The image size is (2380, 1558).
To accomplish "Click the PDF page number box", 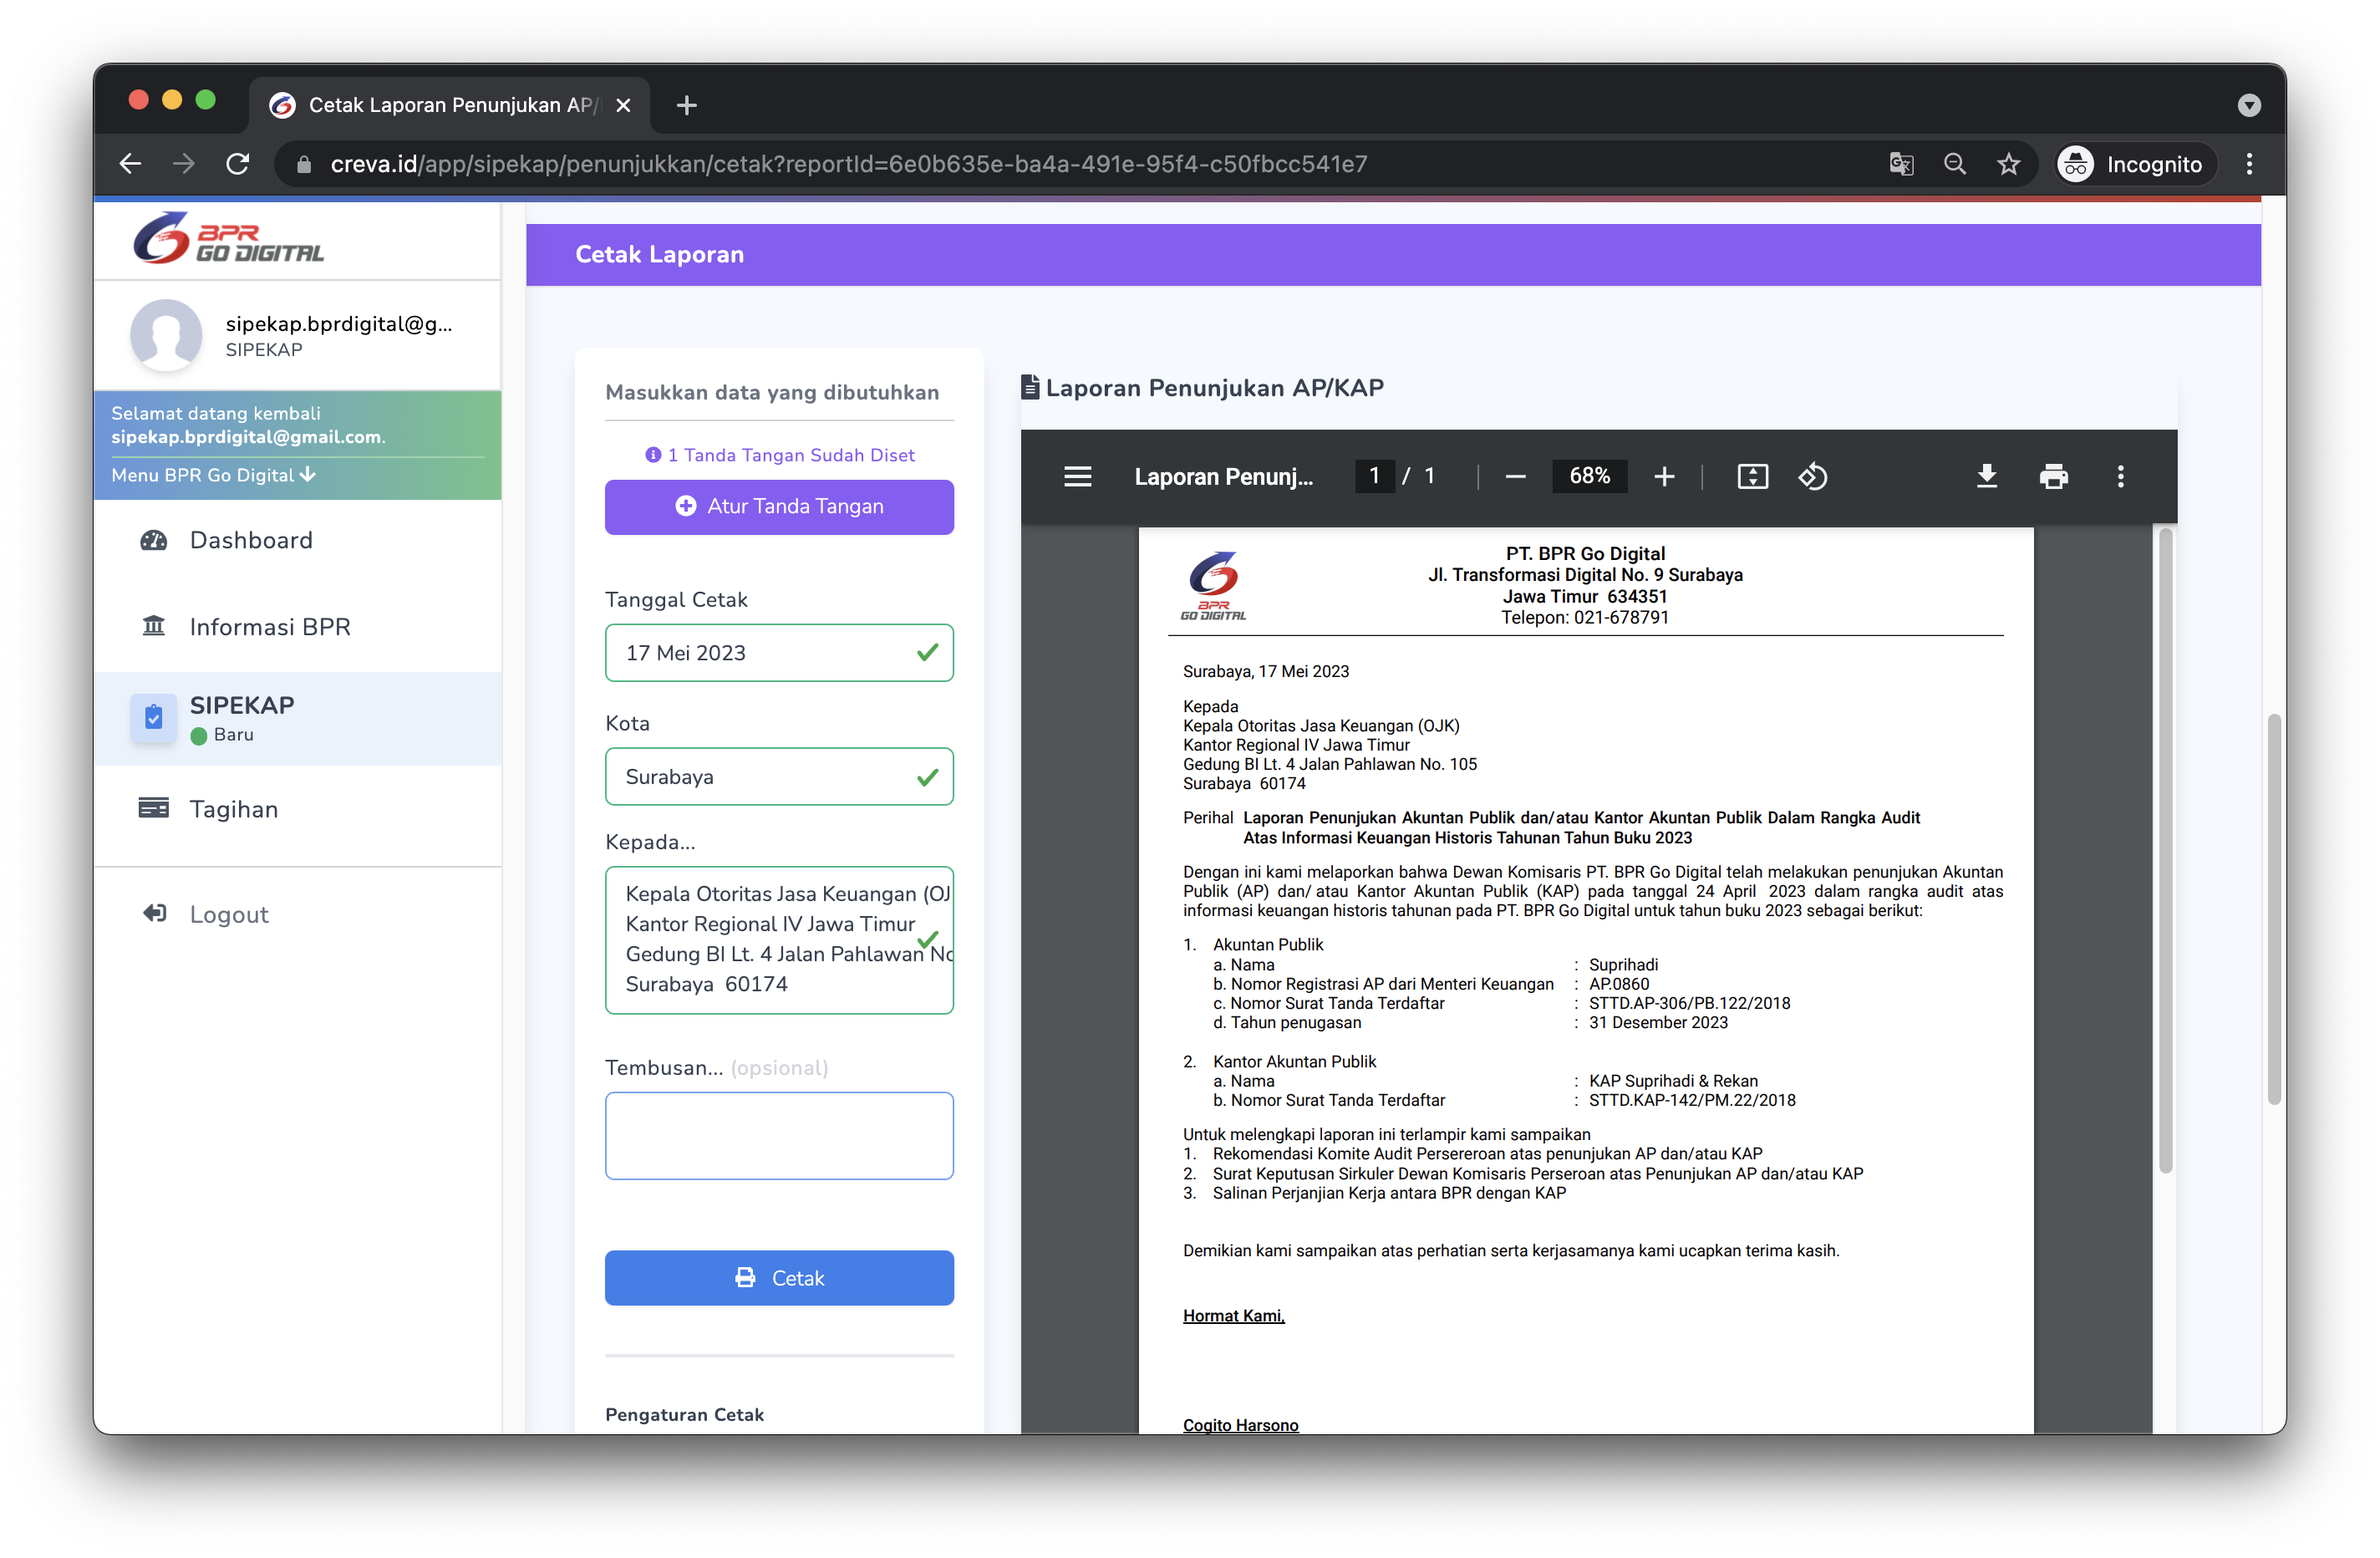I will (x=1374, y=476).
